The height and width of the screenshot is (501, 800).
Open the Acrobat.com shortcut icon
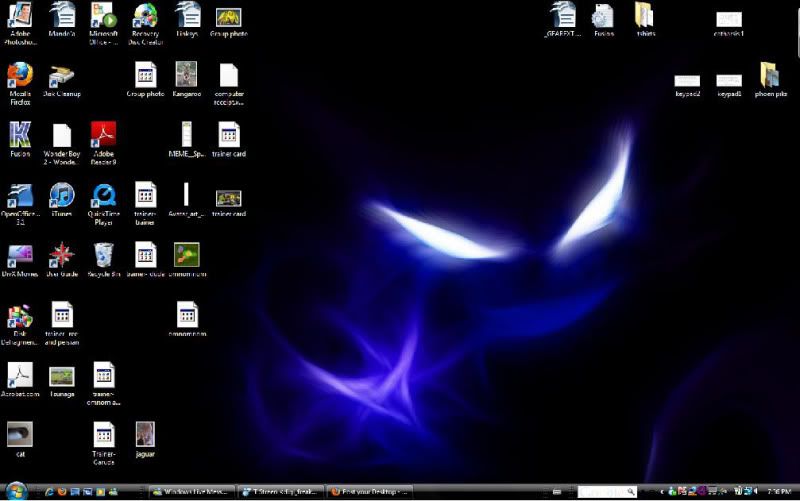pos(20,375)
